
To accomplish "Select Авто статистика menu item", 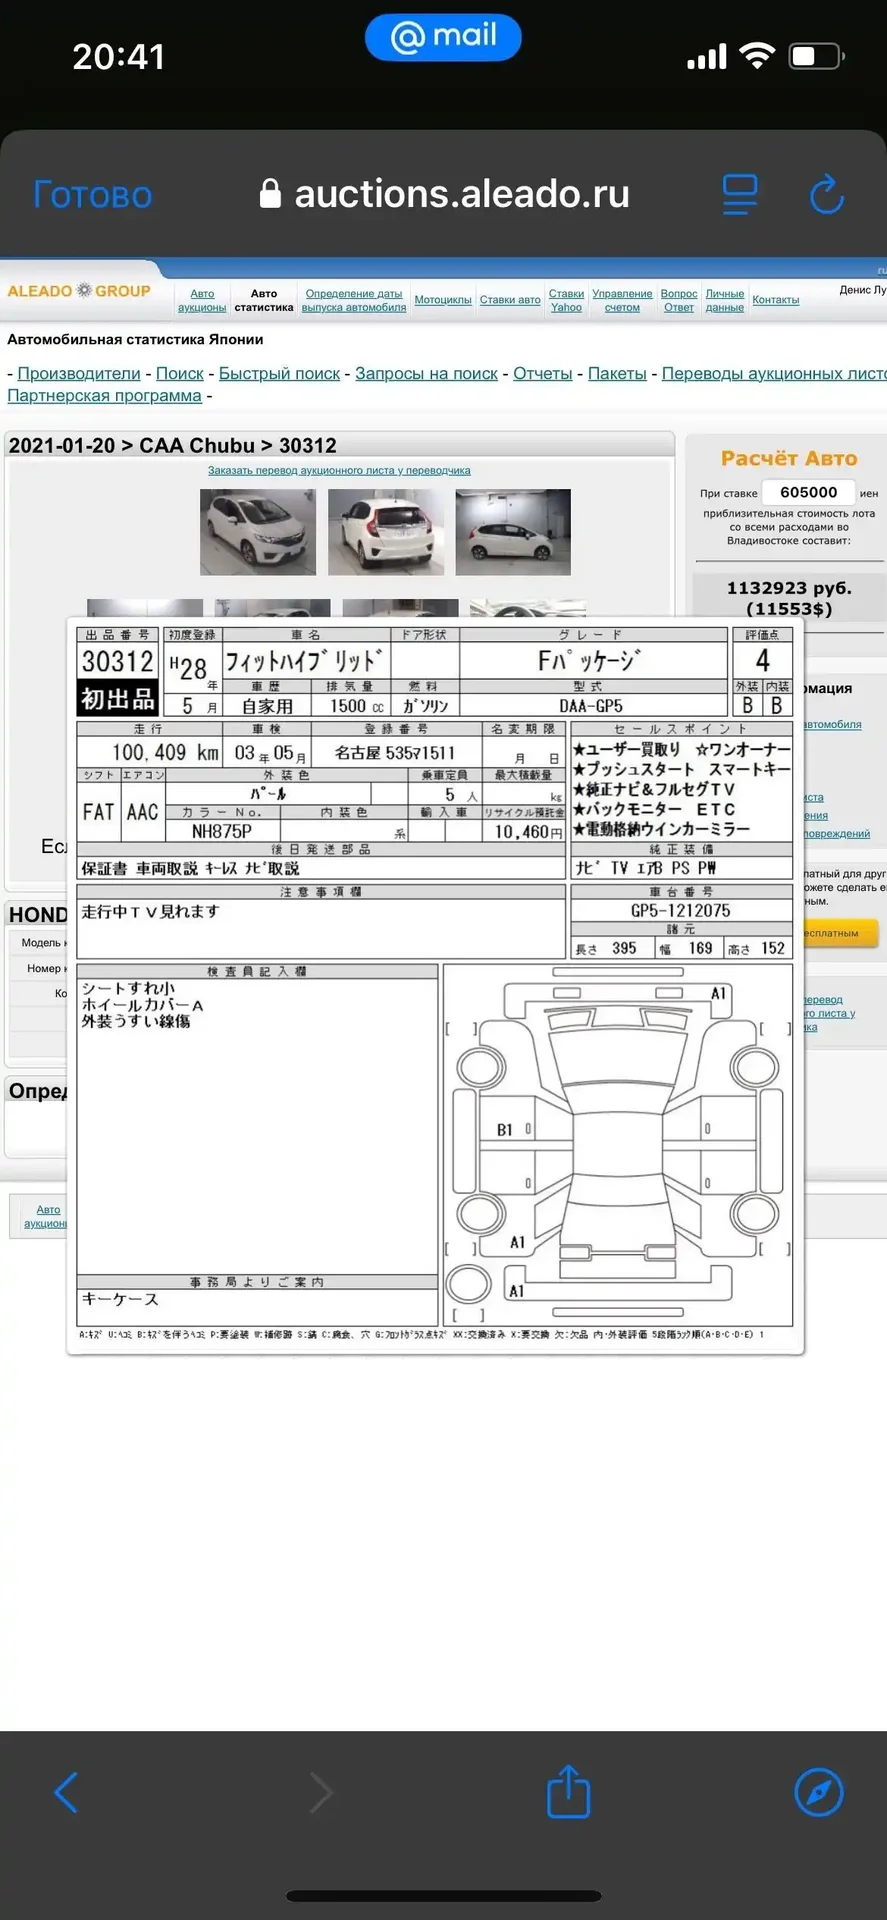I will point(264,300).
